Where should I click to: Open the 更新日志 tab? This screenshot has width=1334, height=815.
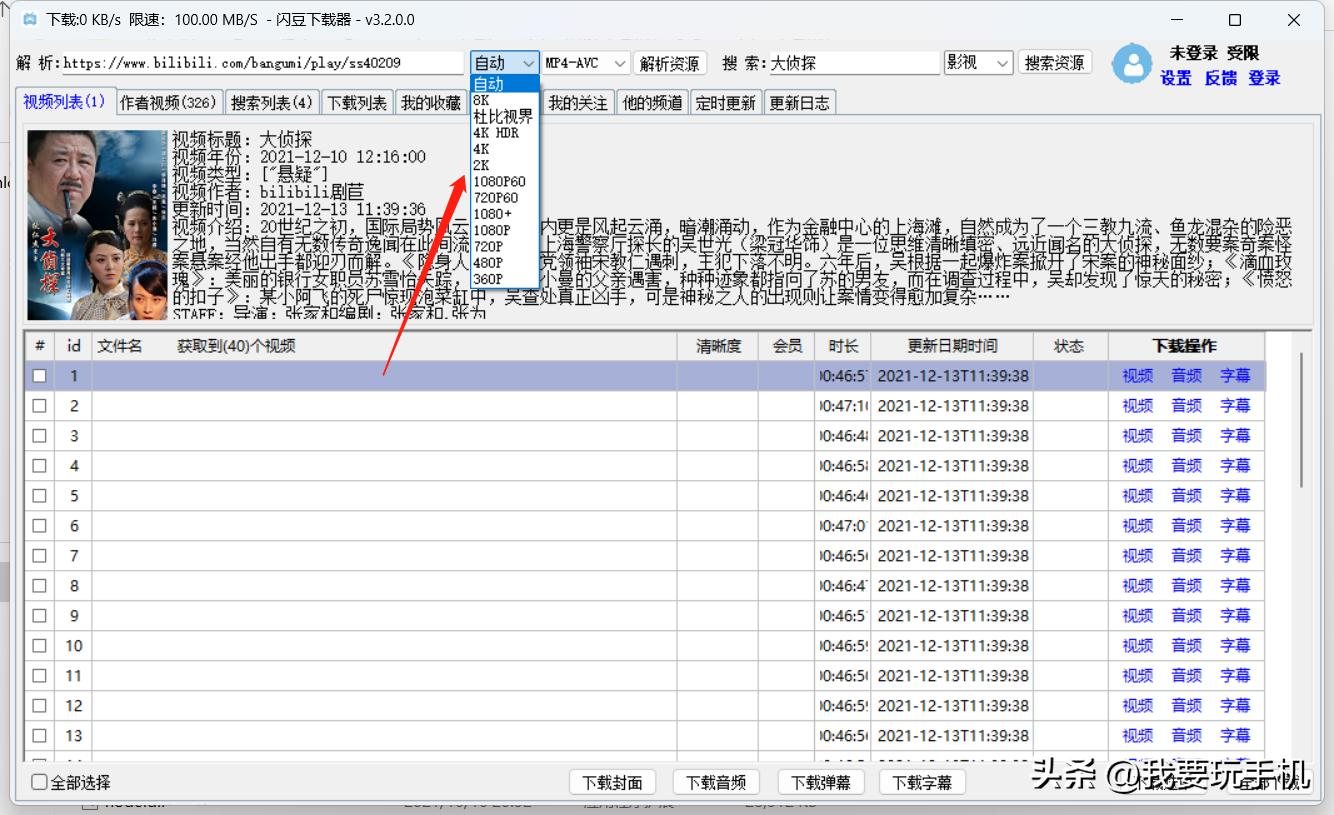[x=799, y=102]
